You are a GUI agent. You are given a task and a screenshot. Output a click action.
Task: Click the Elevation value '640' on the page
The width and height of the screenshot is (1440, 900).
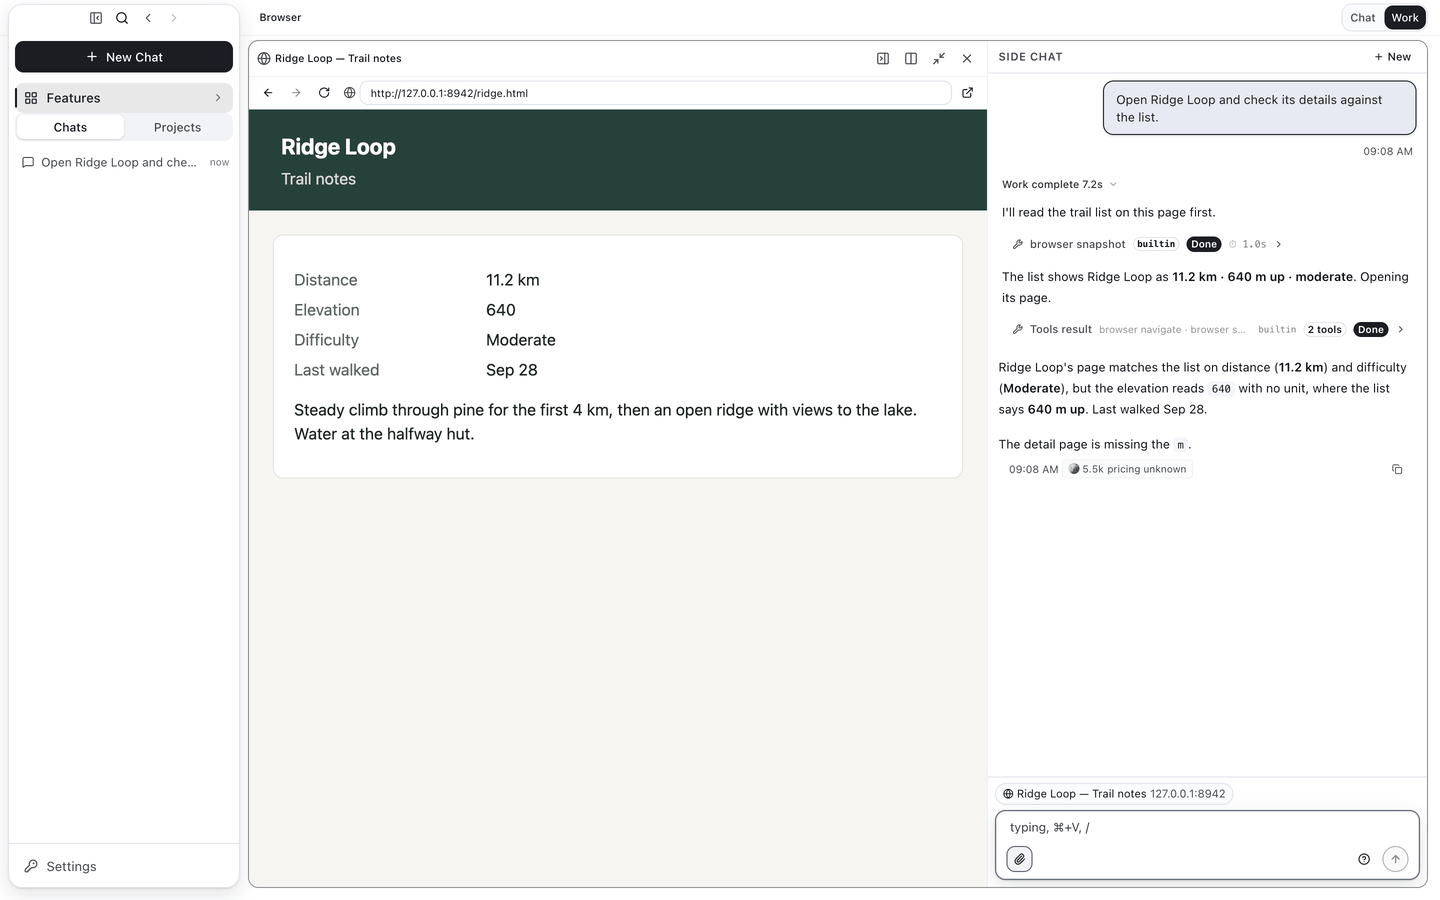[501, 310]
